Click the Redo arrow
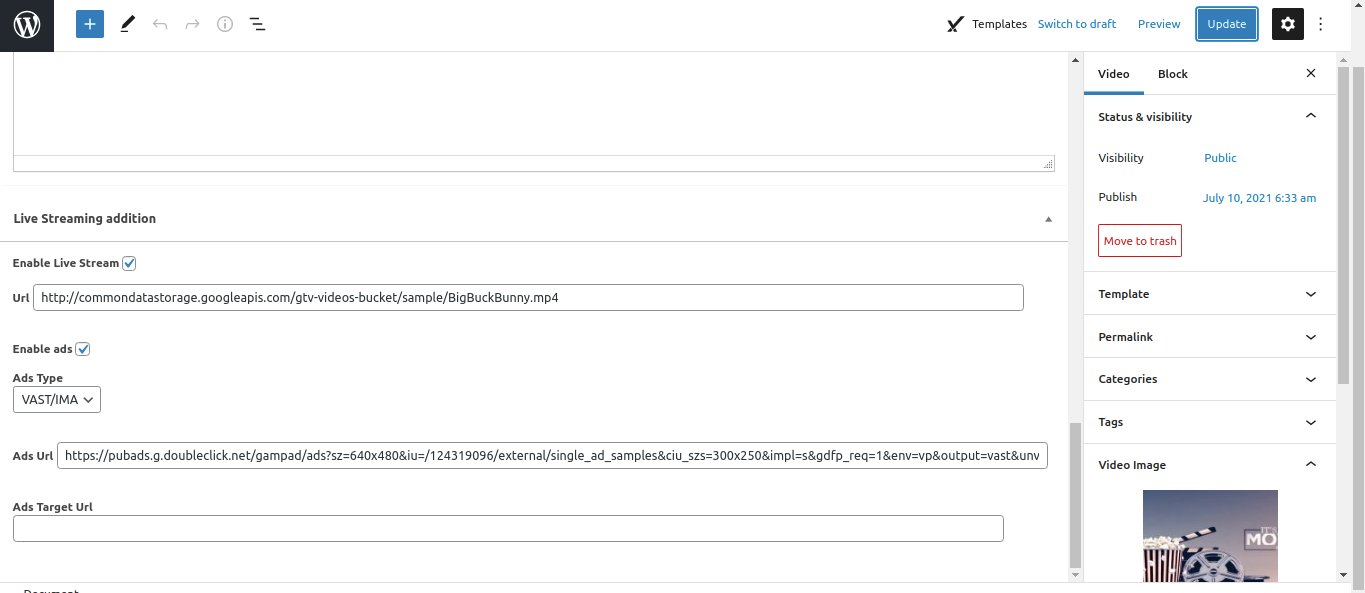This screenshot has width=1365, height=593. pyautogui.click(x=193, y=24)
